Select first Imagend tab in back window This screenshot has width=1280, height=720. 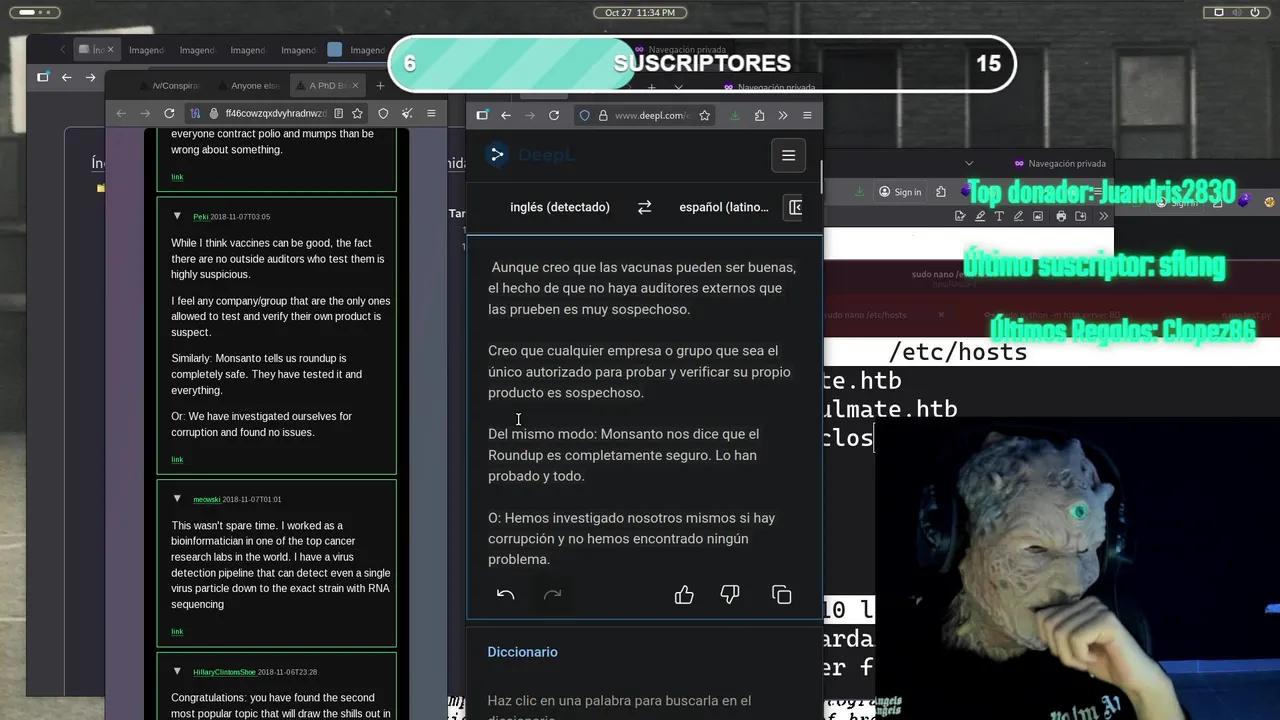point(146,50)
